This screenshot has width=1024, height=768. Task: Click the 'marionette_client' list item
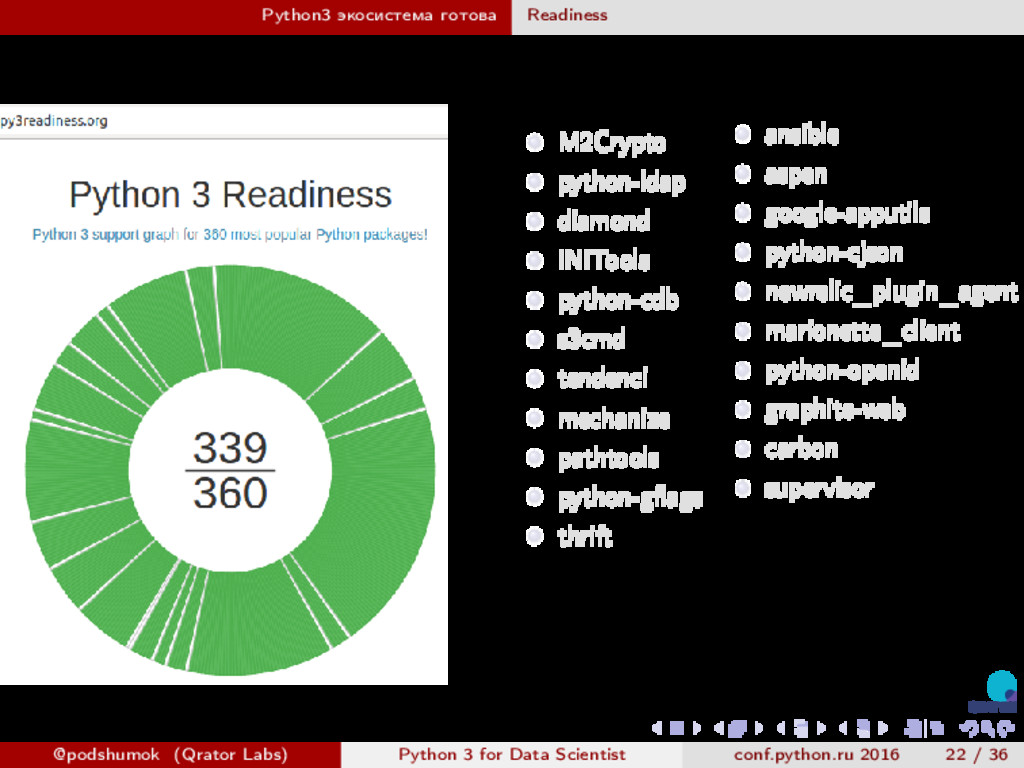pos(862,332)
